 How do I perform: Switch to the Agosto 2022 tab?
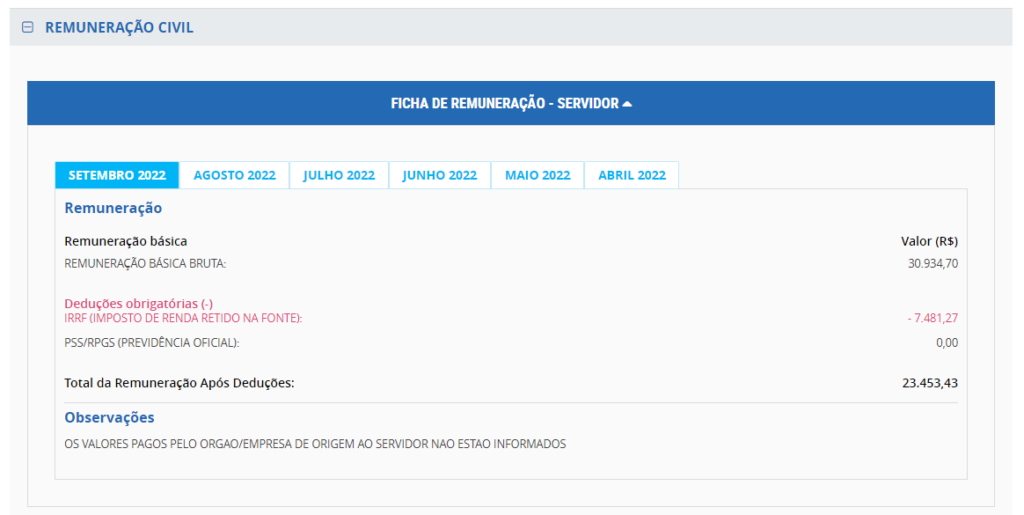tap(234, 175)
